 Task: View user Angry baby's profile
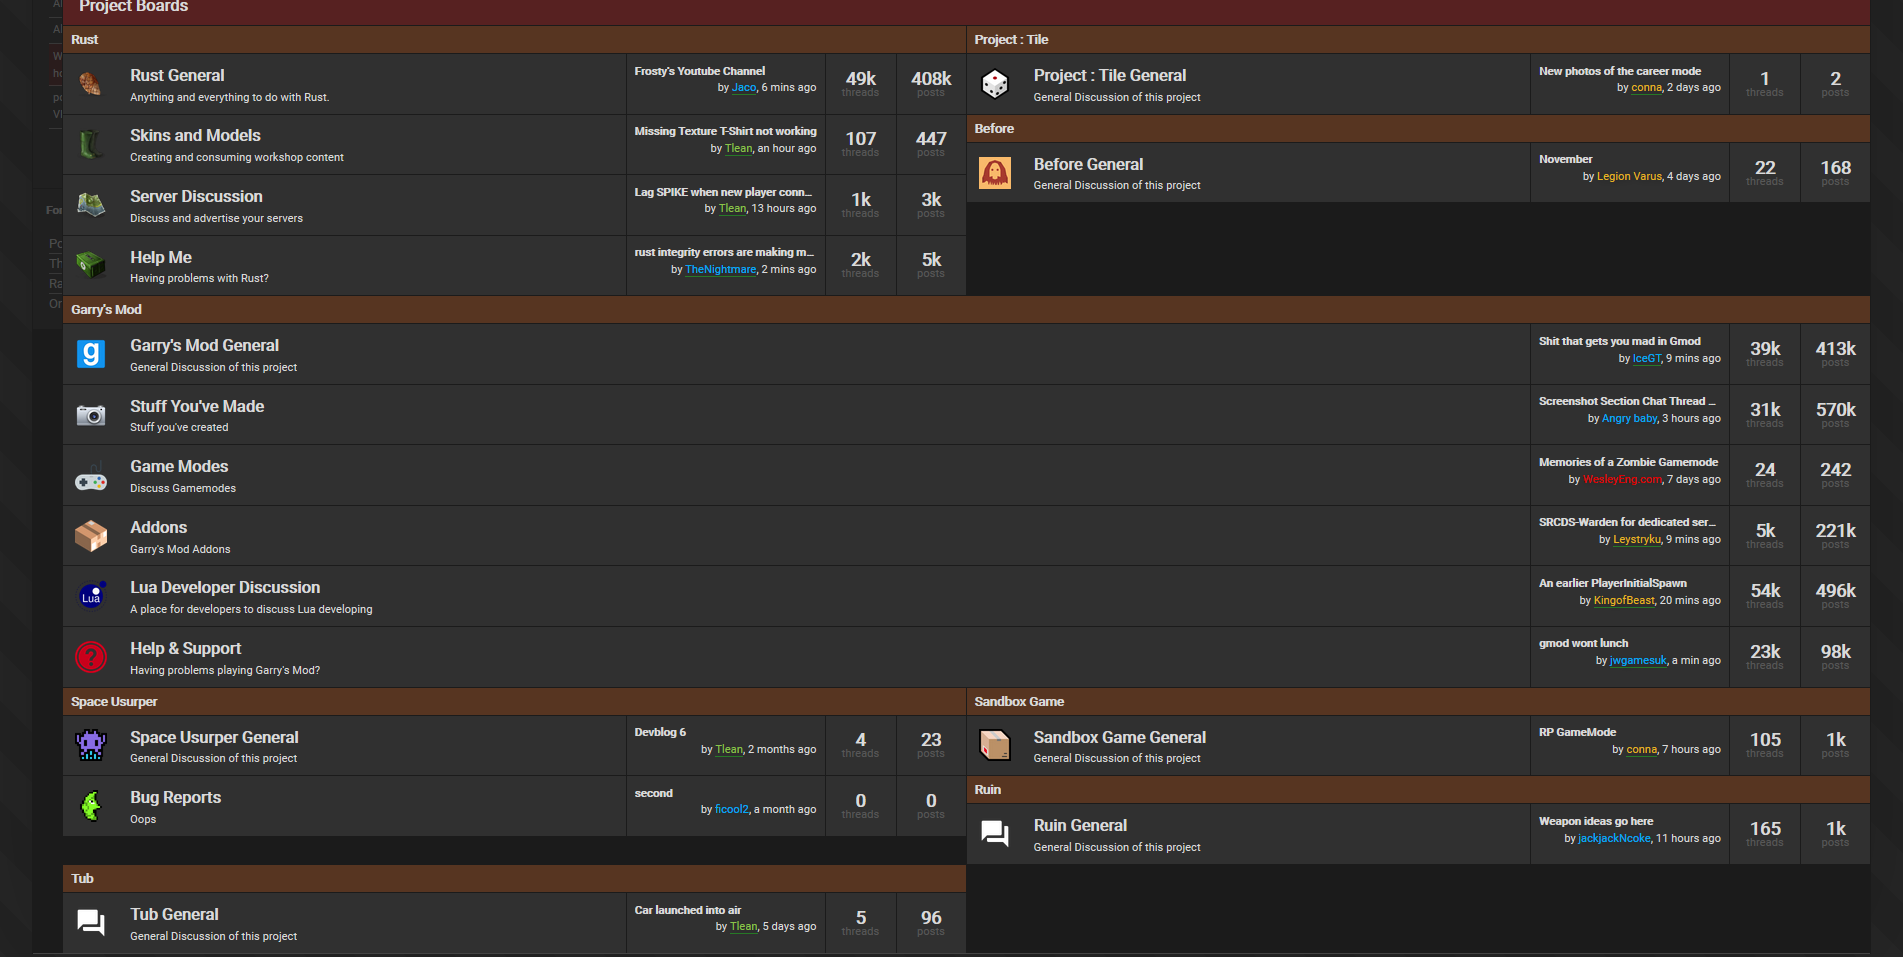1630,419
